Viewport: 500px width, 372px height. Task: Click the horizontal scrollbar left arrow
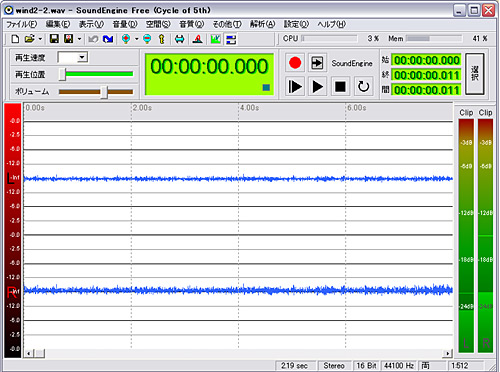coord(29,353)
